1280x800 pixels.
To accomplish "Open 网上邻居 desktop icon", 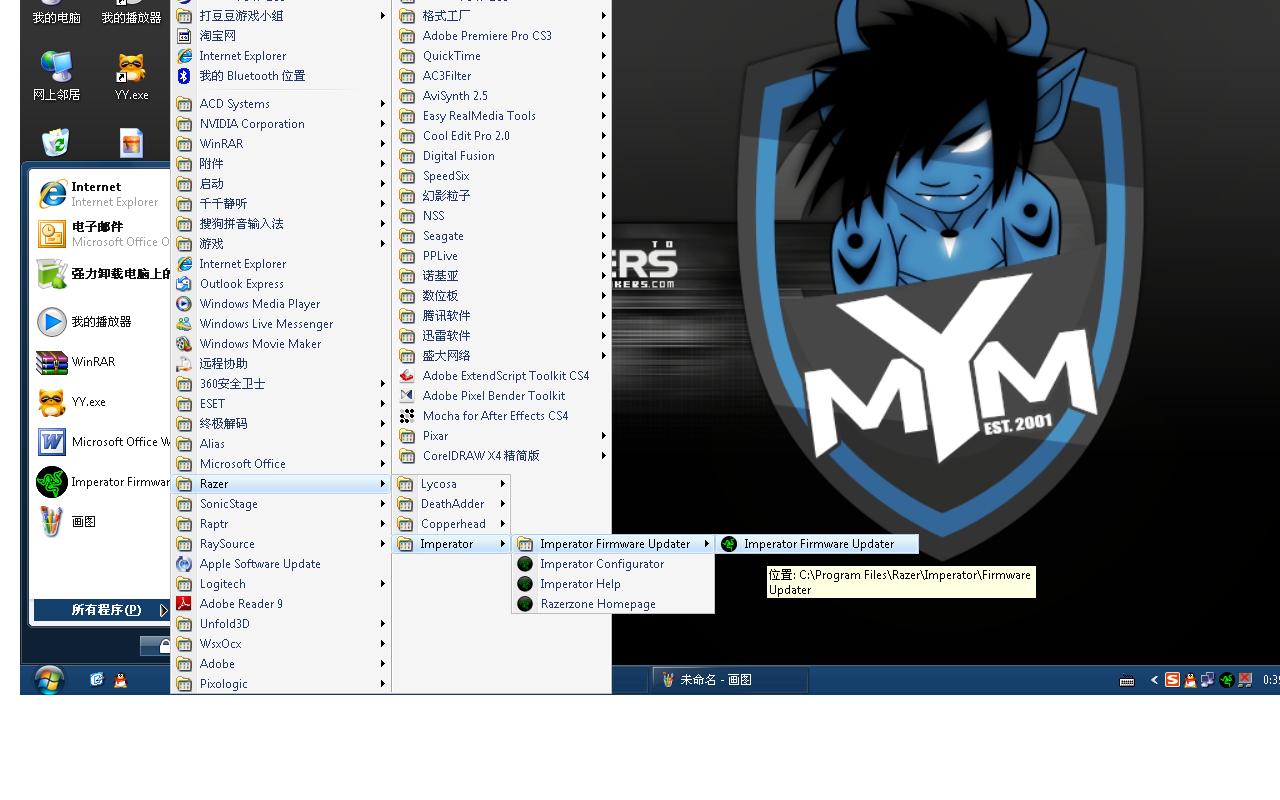I will click(x=56, y=77).
